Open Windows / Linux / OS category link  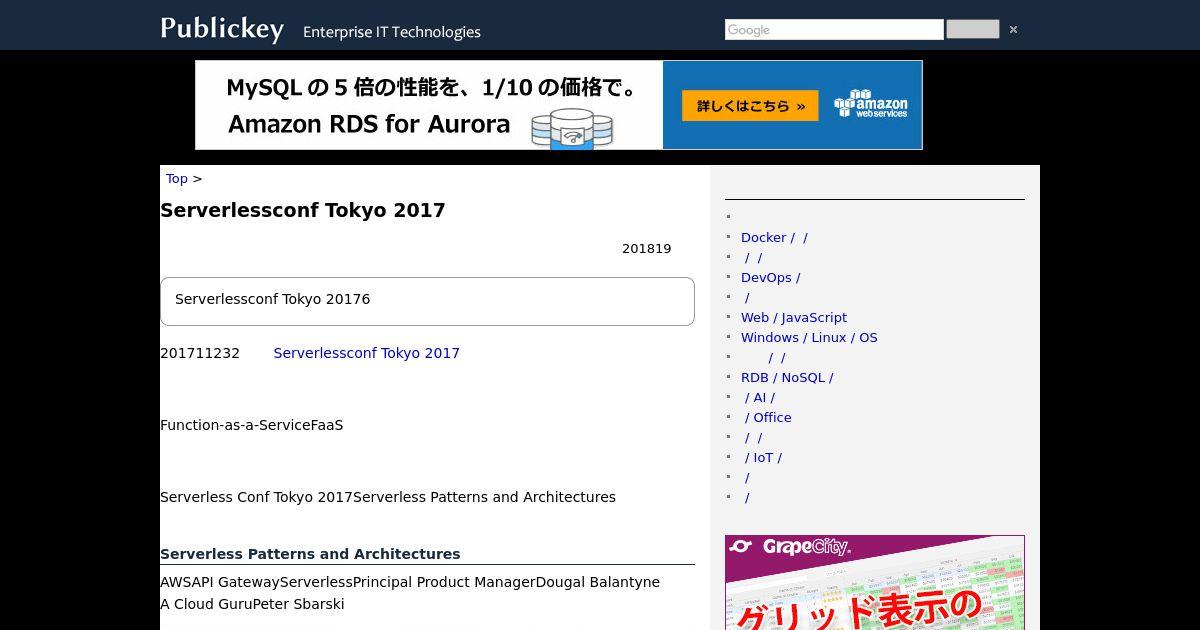tap(809, 338)
